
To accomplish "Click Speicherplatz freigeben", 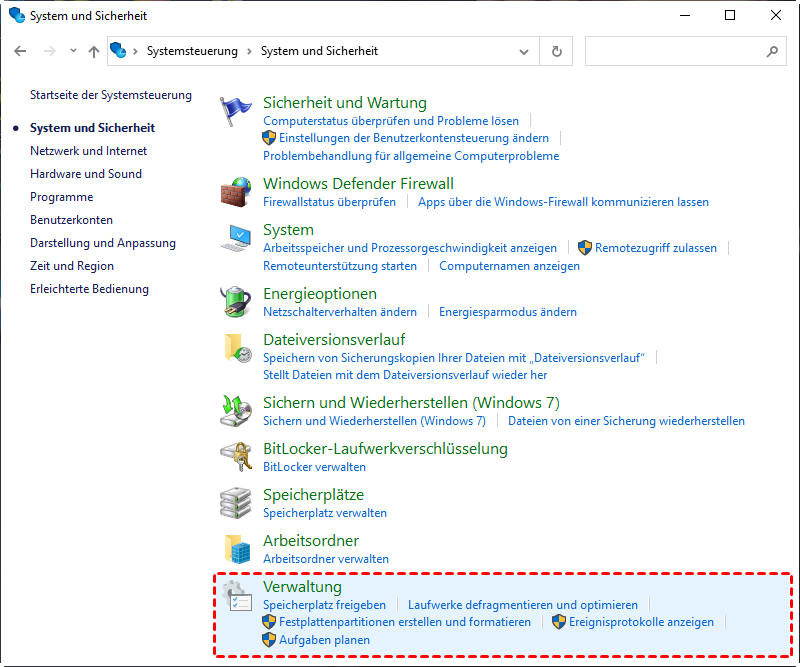I will click(324, 605).
